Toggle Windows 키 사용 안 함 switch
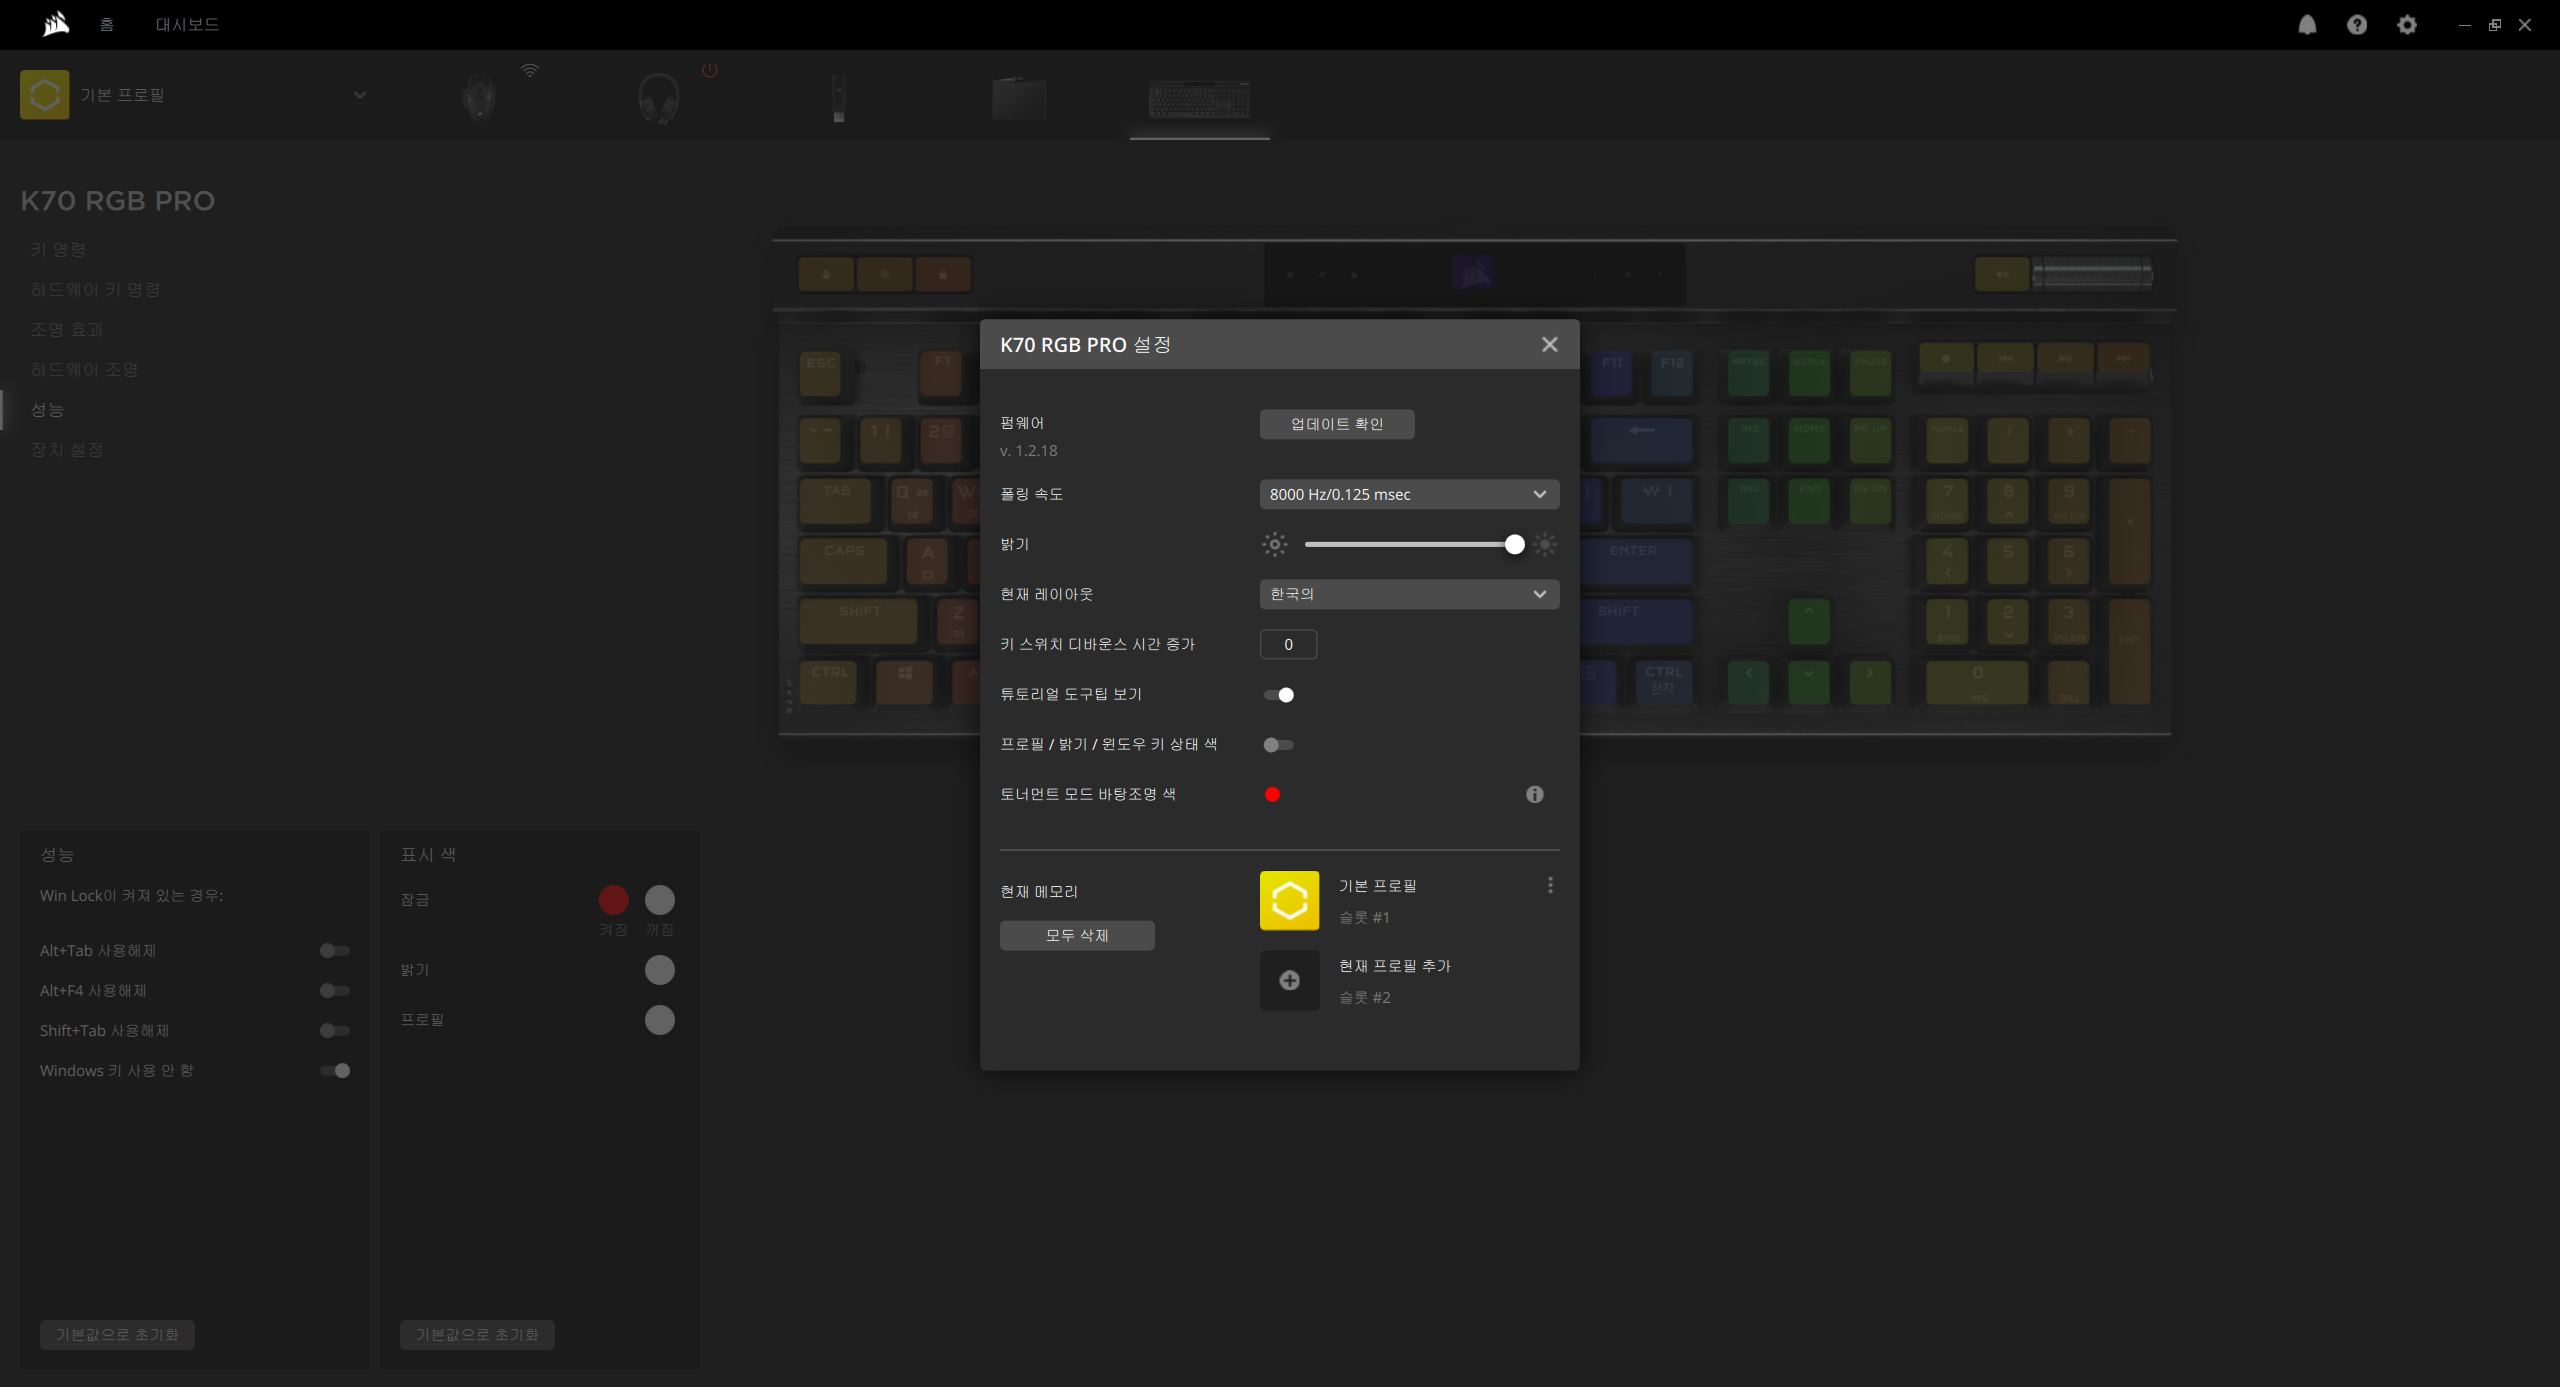Viewport: 2560px width, 1387px height. (x=334, y=1070)
